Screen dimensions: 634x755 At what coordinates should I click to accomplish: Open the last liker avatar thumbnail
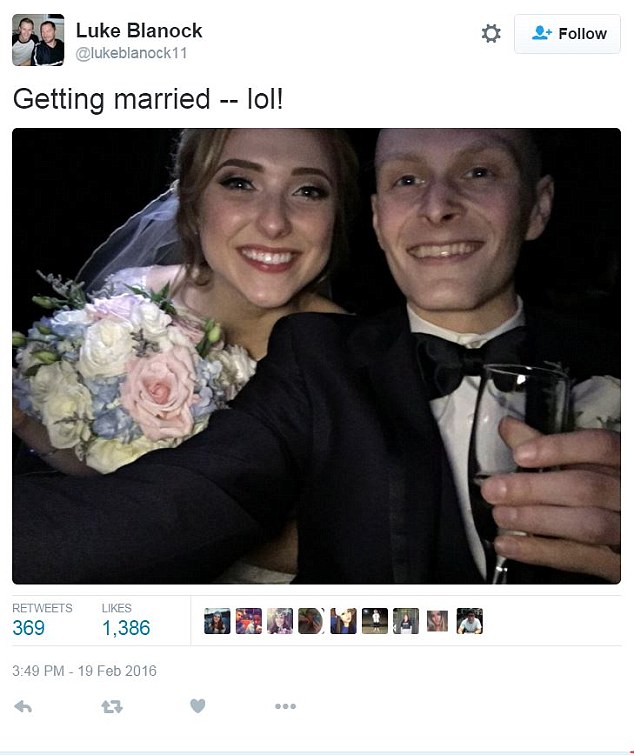469,621
